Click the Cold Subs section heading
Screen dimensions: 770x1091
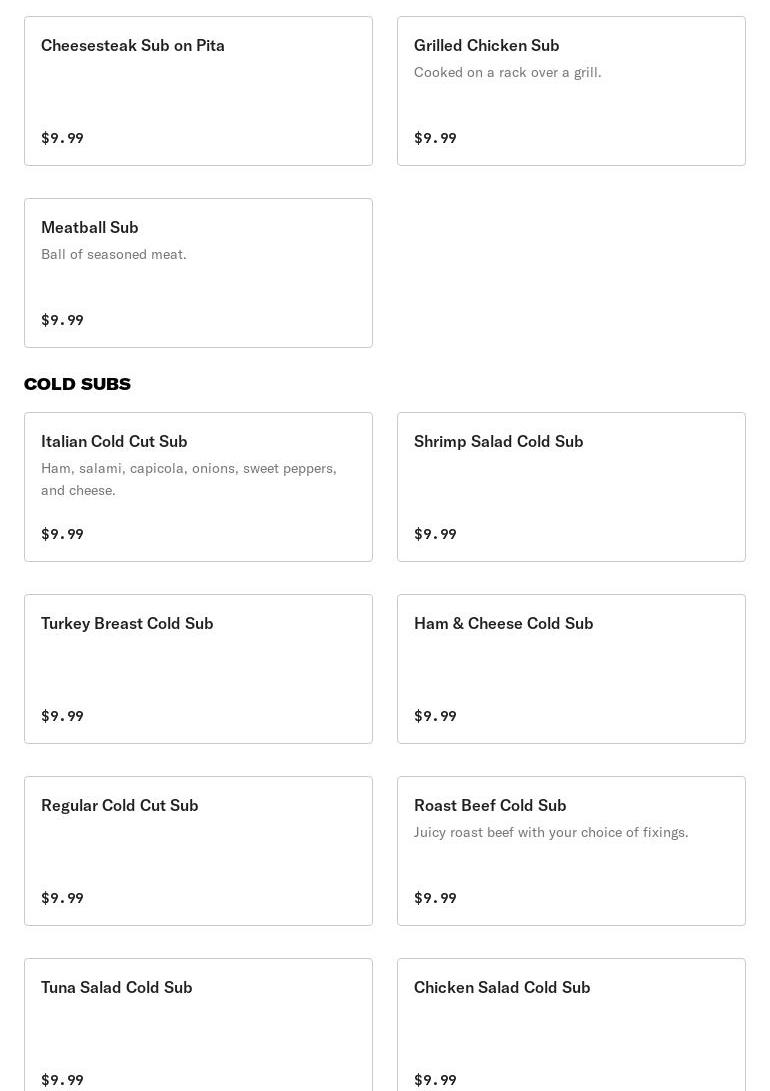tap(77, 384)
